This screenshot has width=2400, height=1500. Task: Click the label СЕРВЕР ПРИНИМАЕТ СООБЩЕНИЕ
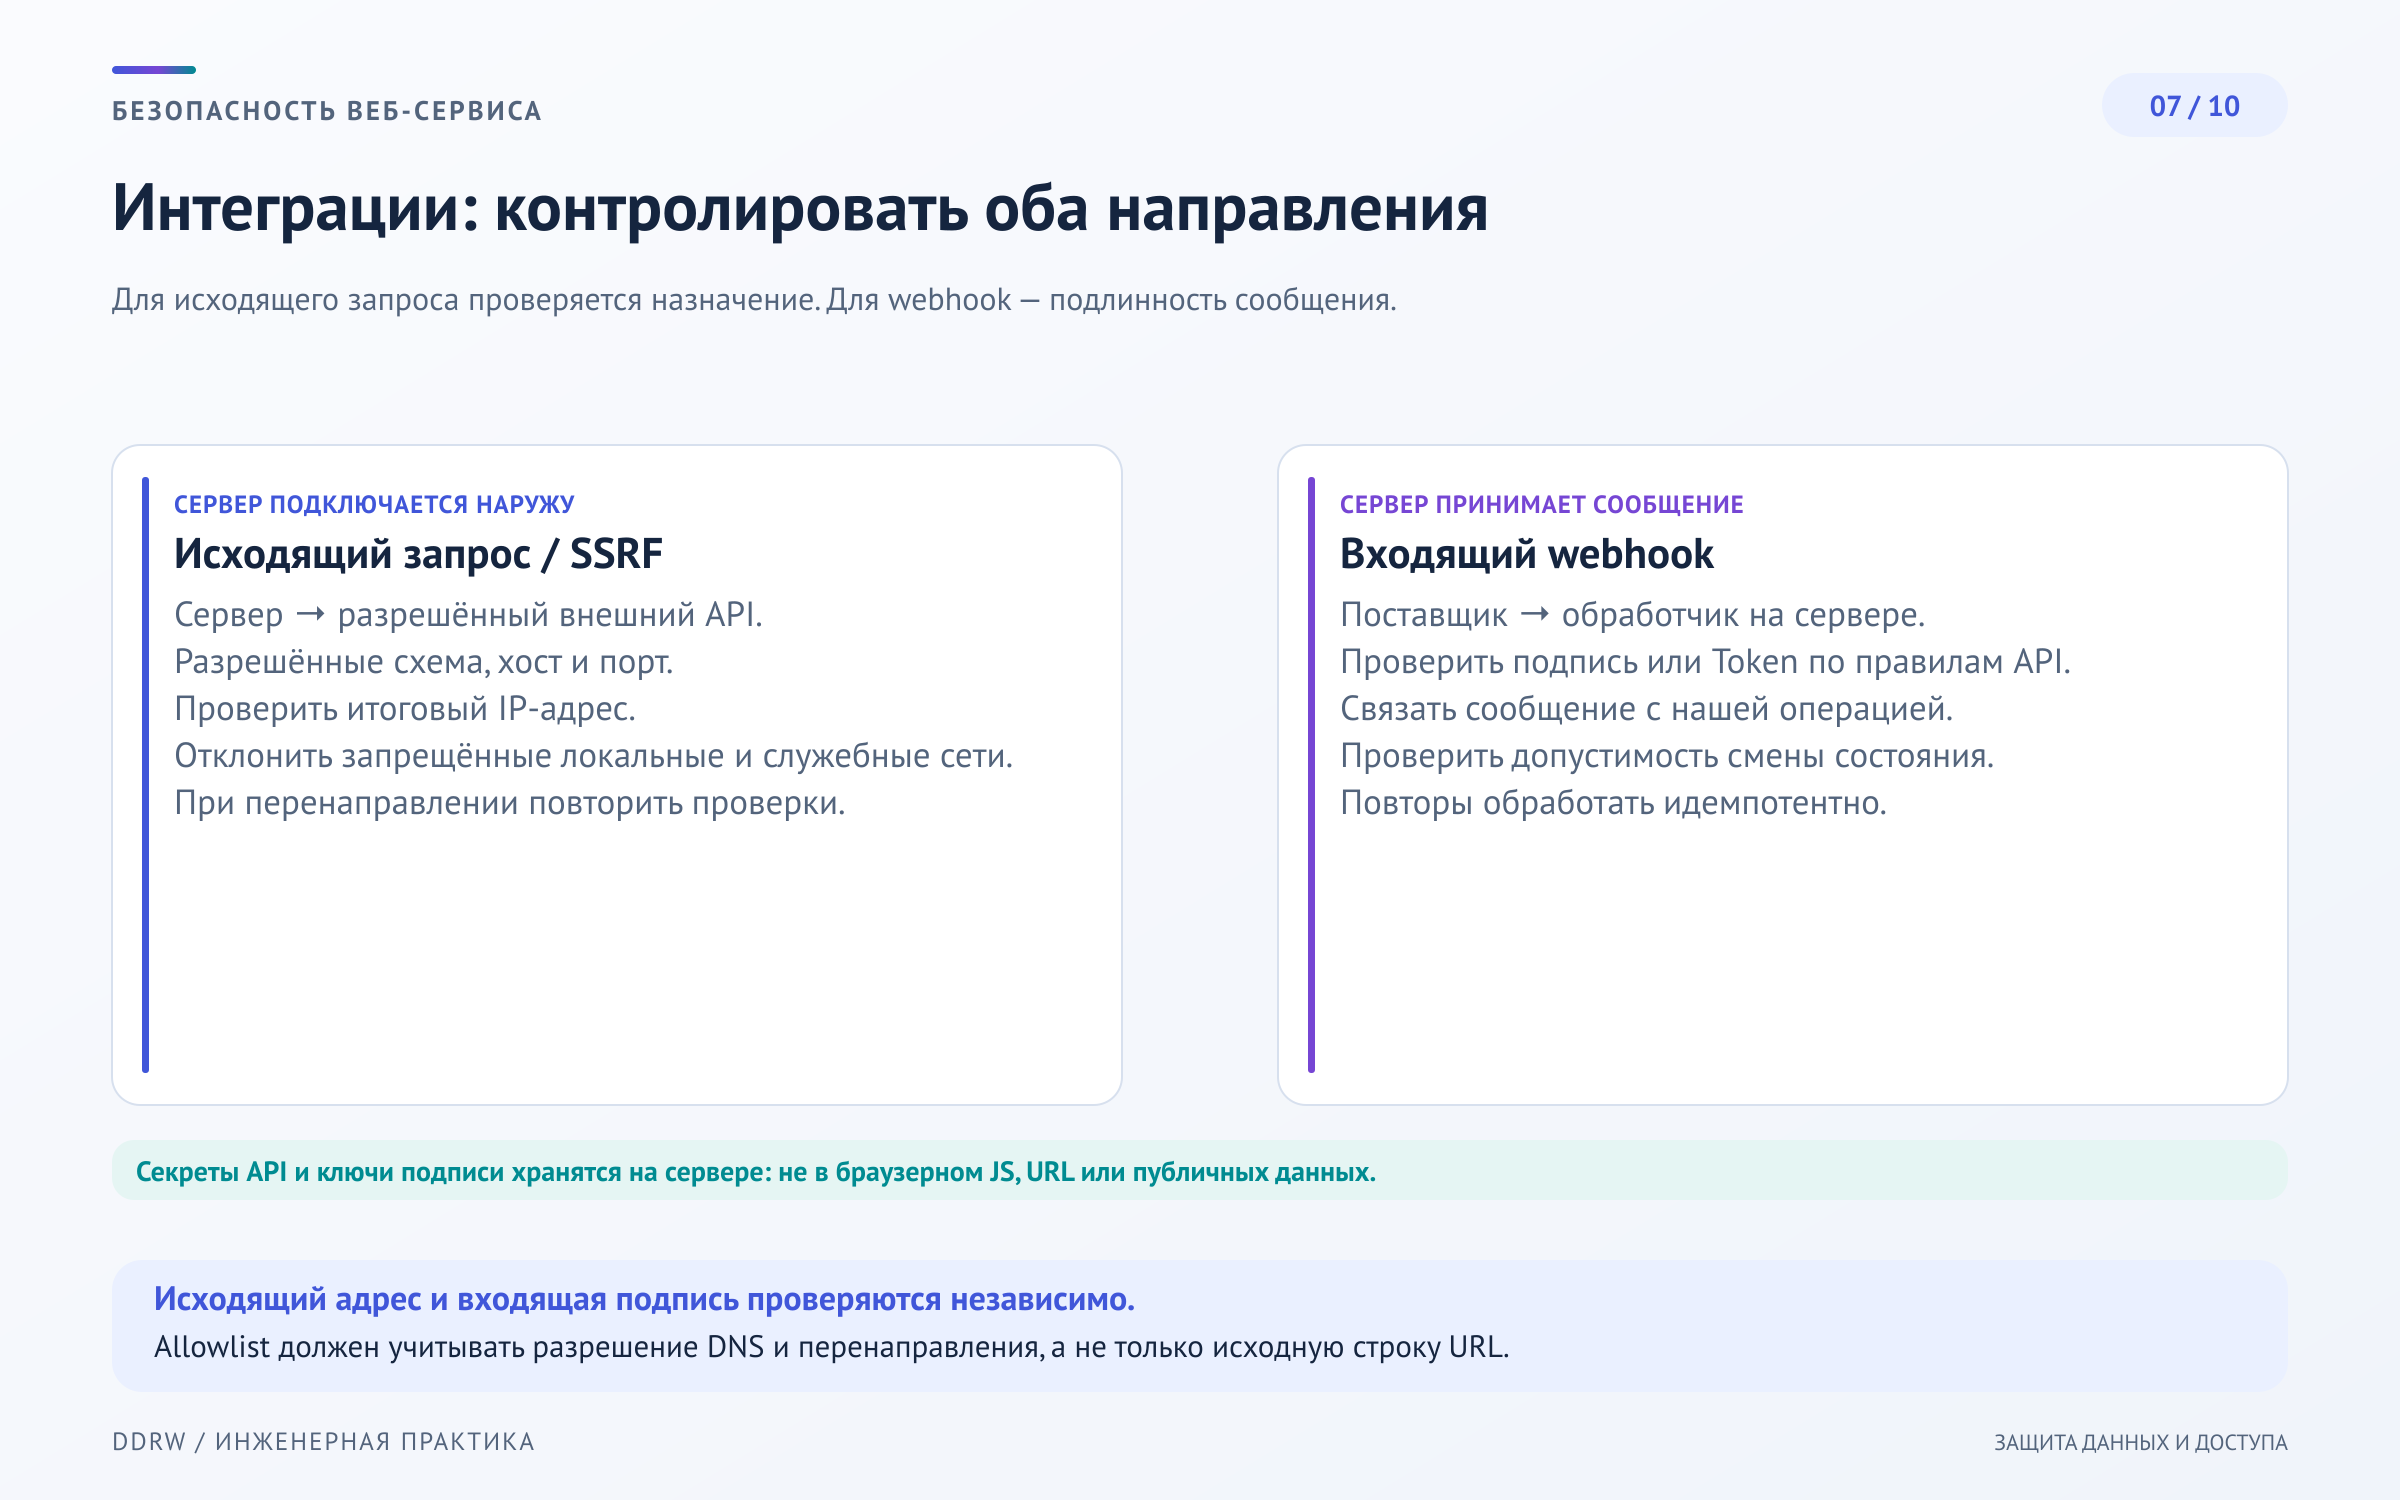point(1541,505)
